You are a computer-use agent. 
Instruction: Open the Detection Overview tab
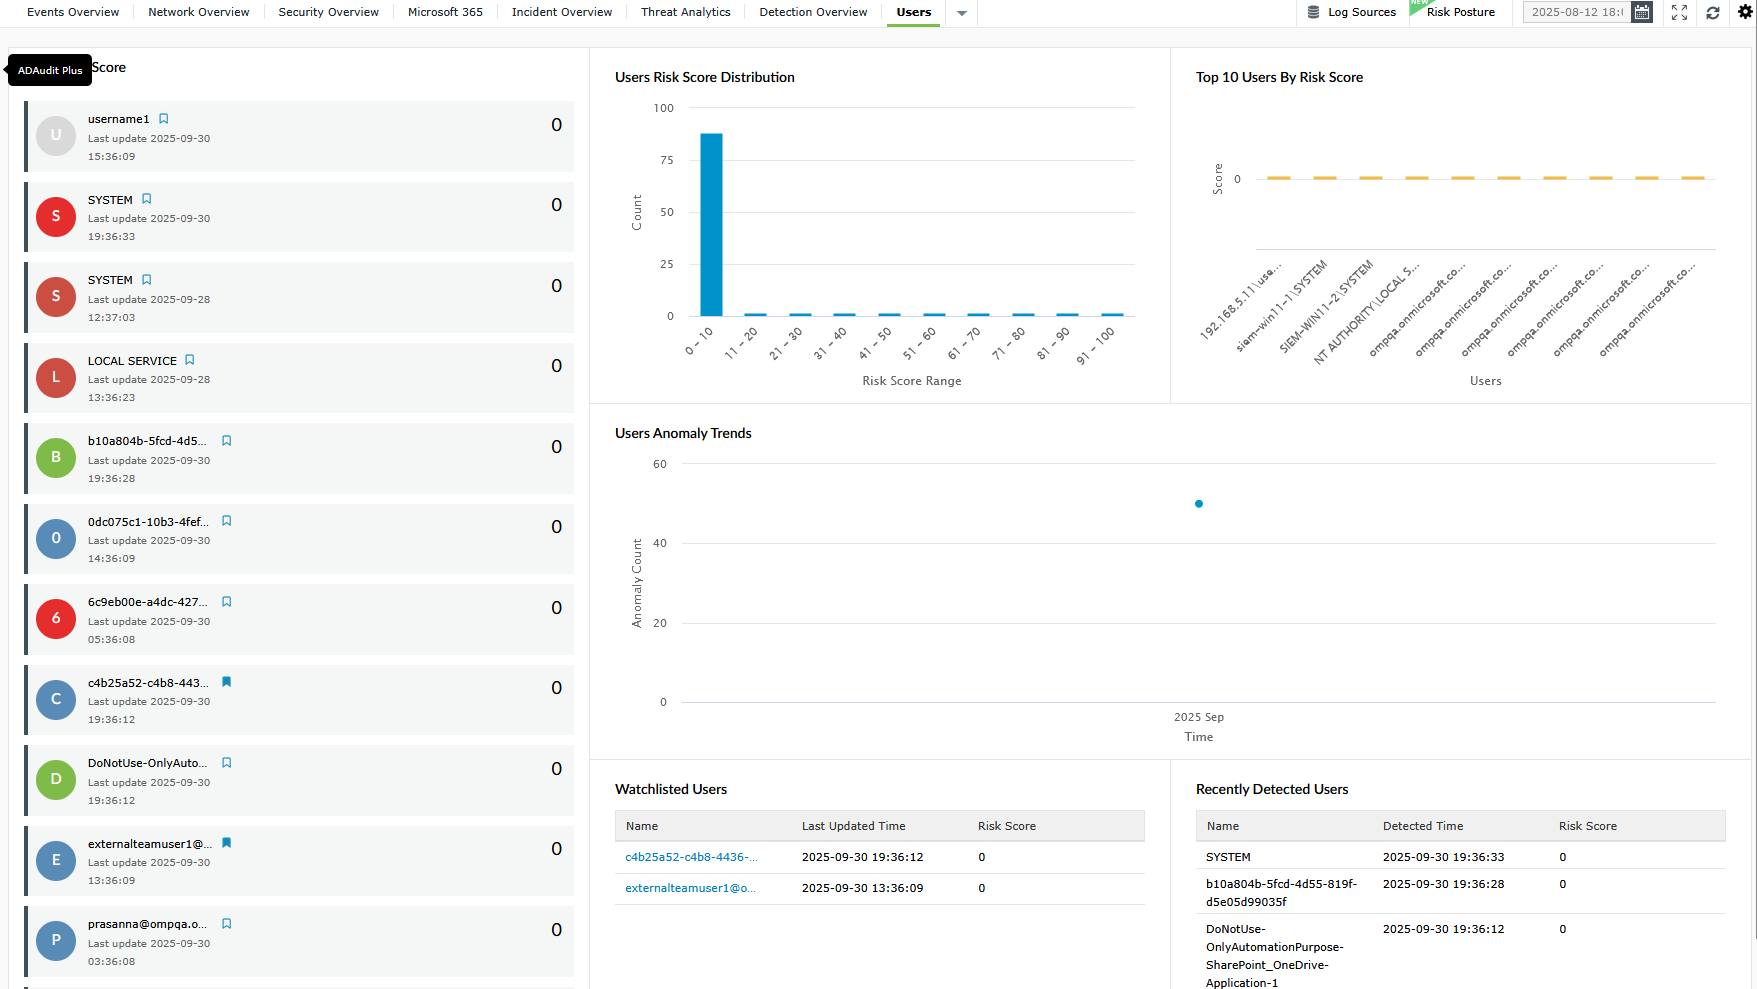click(813, 12)
